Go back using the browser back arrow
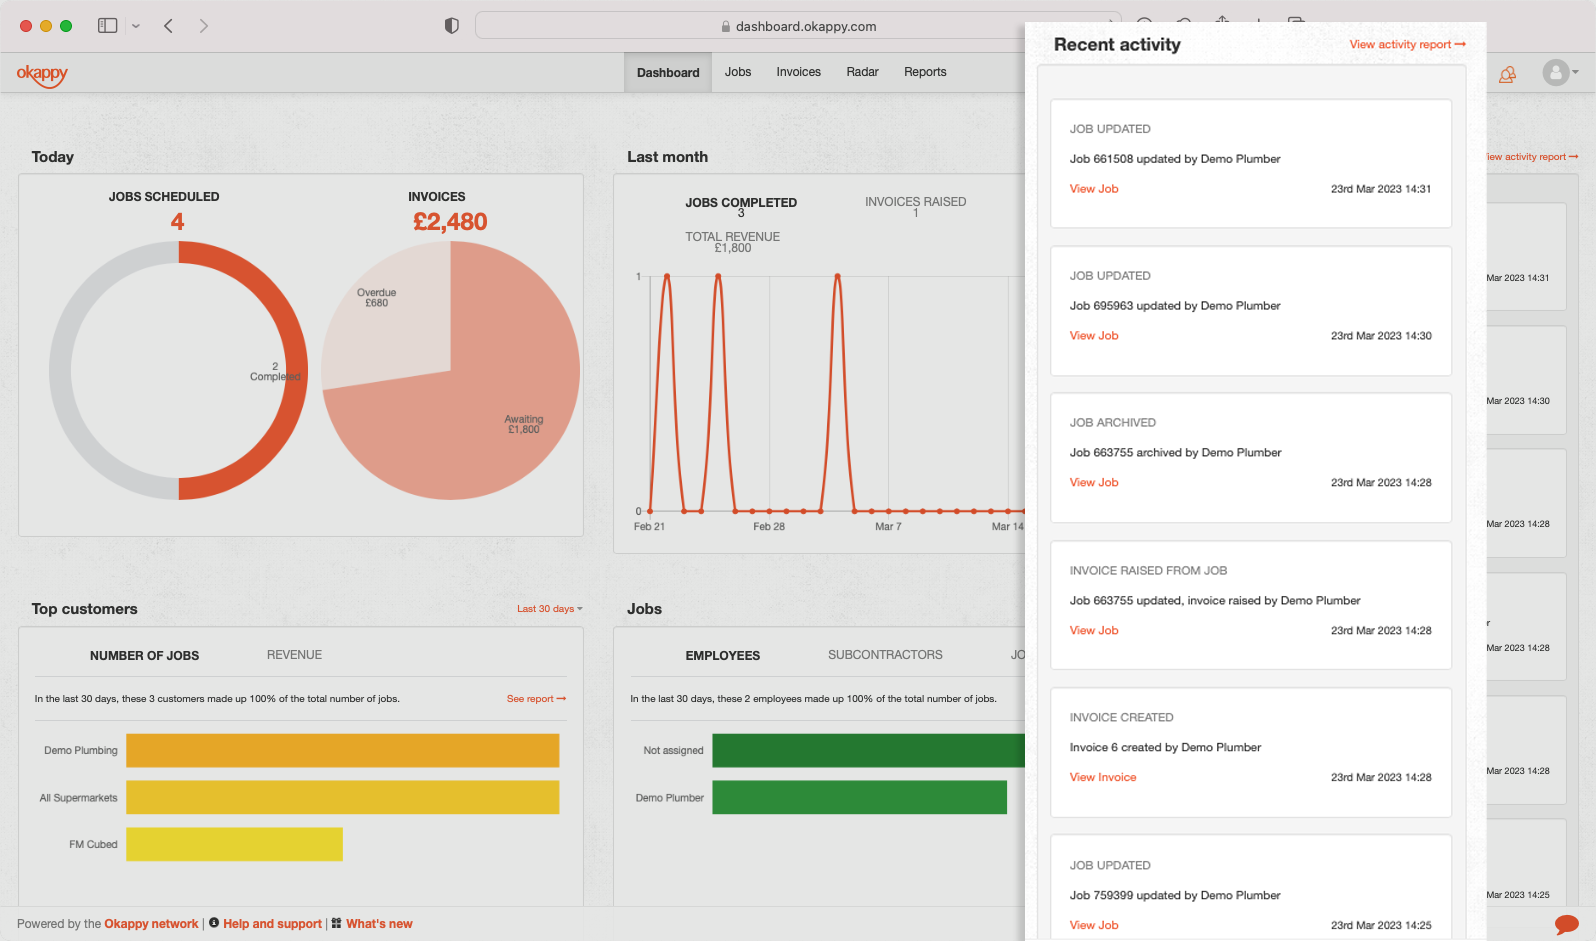 tap(168, 26)
